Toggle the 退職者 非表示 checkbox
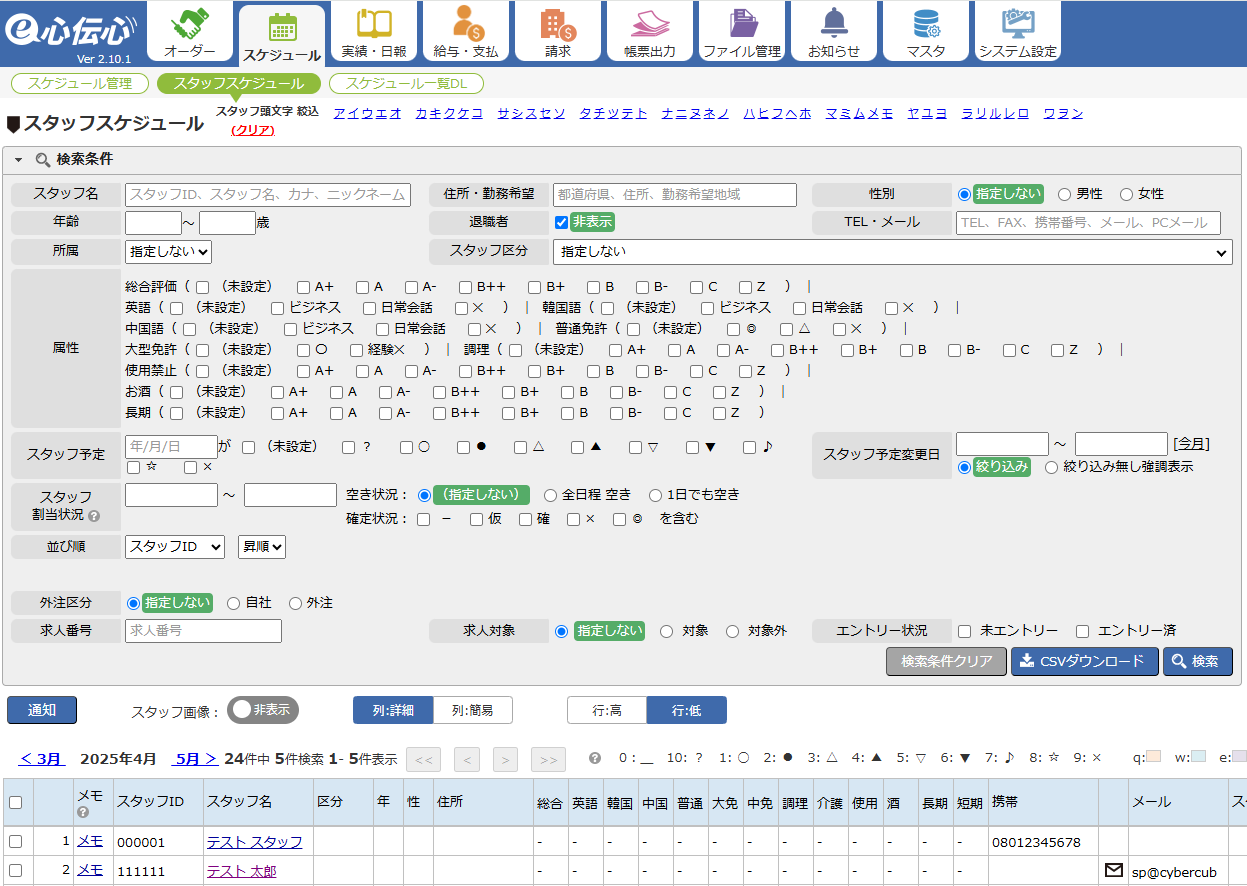1247x886 pixels. point(562,222)
